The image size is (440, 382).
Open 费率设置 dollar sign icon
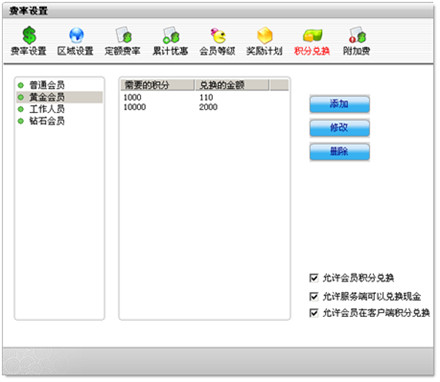pos(29,35)
